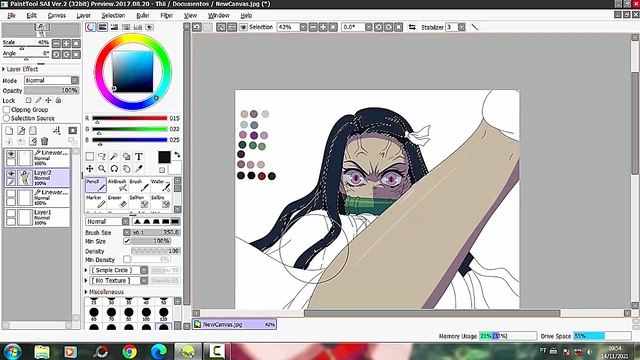
Task: Select the Move tool
Action: [90, 169]
